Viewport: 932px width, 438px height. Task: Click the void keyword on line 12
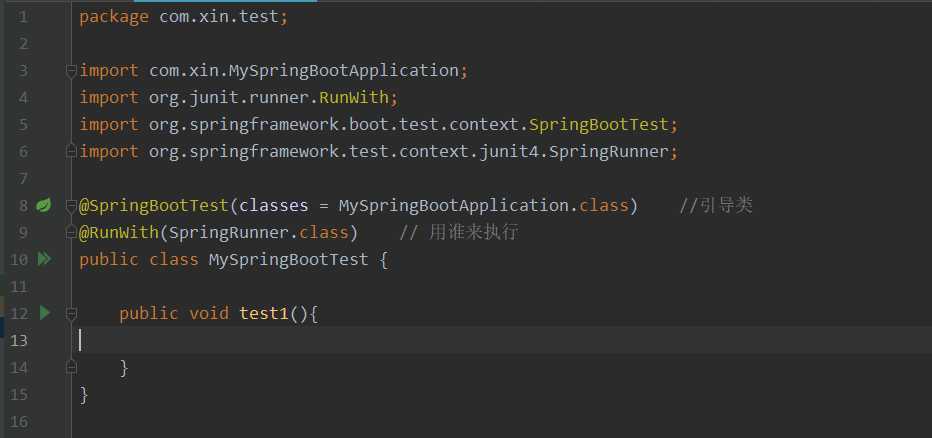coord(209,313)
